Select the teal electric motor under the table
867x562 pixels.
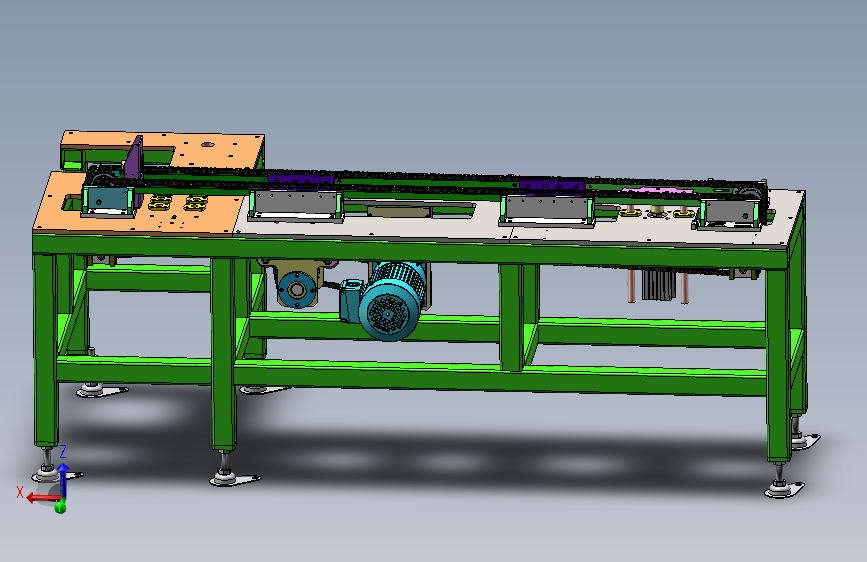pyautogui.click(x=387, y=301)
